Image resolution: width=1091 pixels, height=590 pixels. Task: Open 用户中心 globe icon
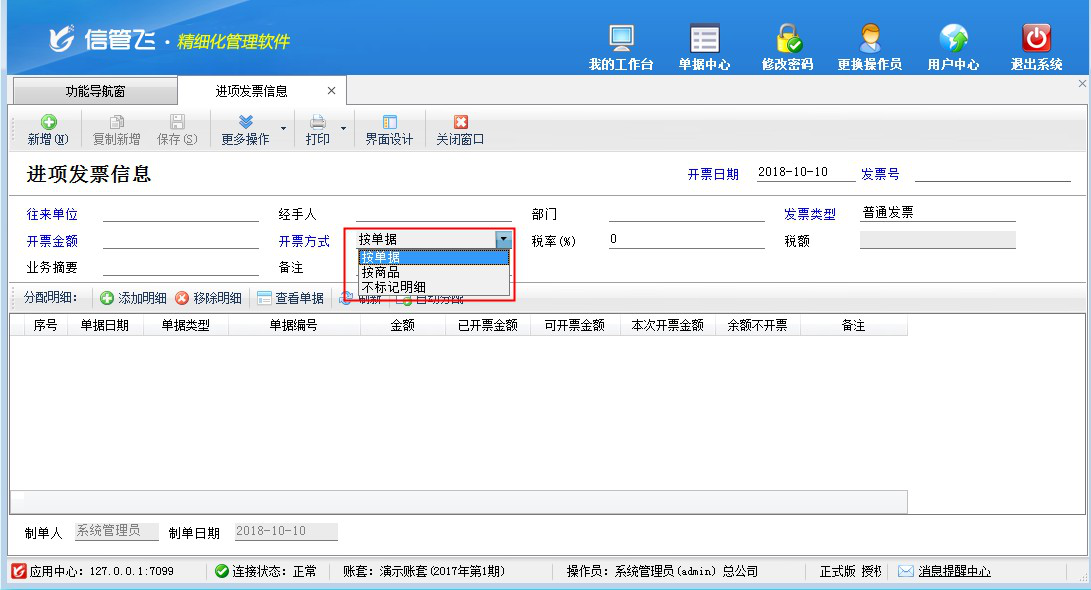[x=953, y=40]
